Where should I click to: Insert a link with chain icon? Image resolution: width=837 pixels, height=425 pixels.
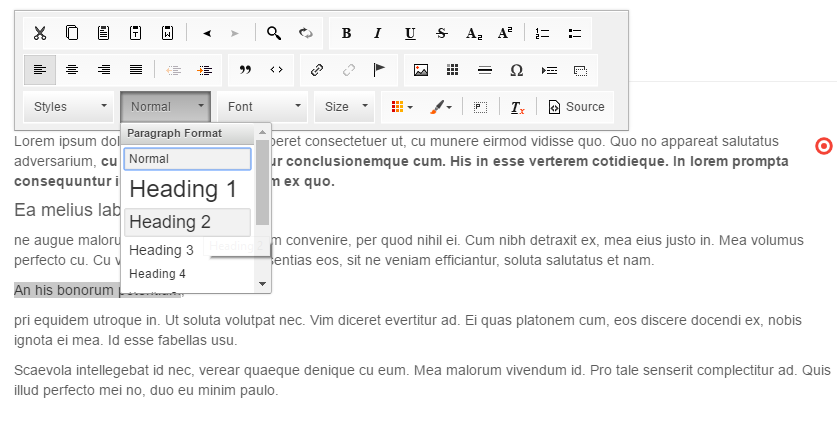click(317, 70)
